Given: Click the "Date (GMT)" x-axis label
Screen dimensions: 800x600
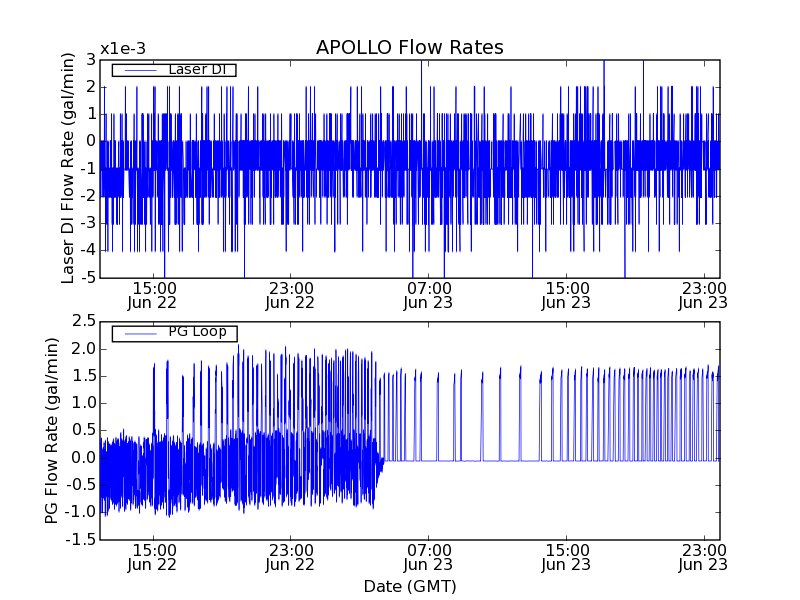Looking at the screenshot, I should click(x=410, y=586).
